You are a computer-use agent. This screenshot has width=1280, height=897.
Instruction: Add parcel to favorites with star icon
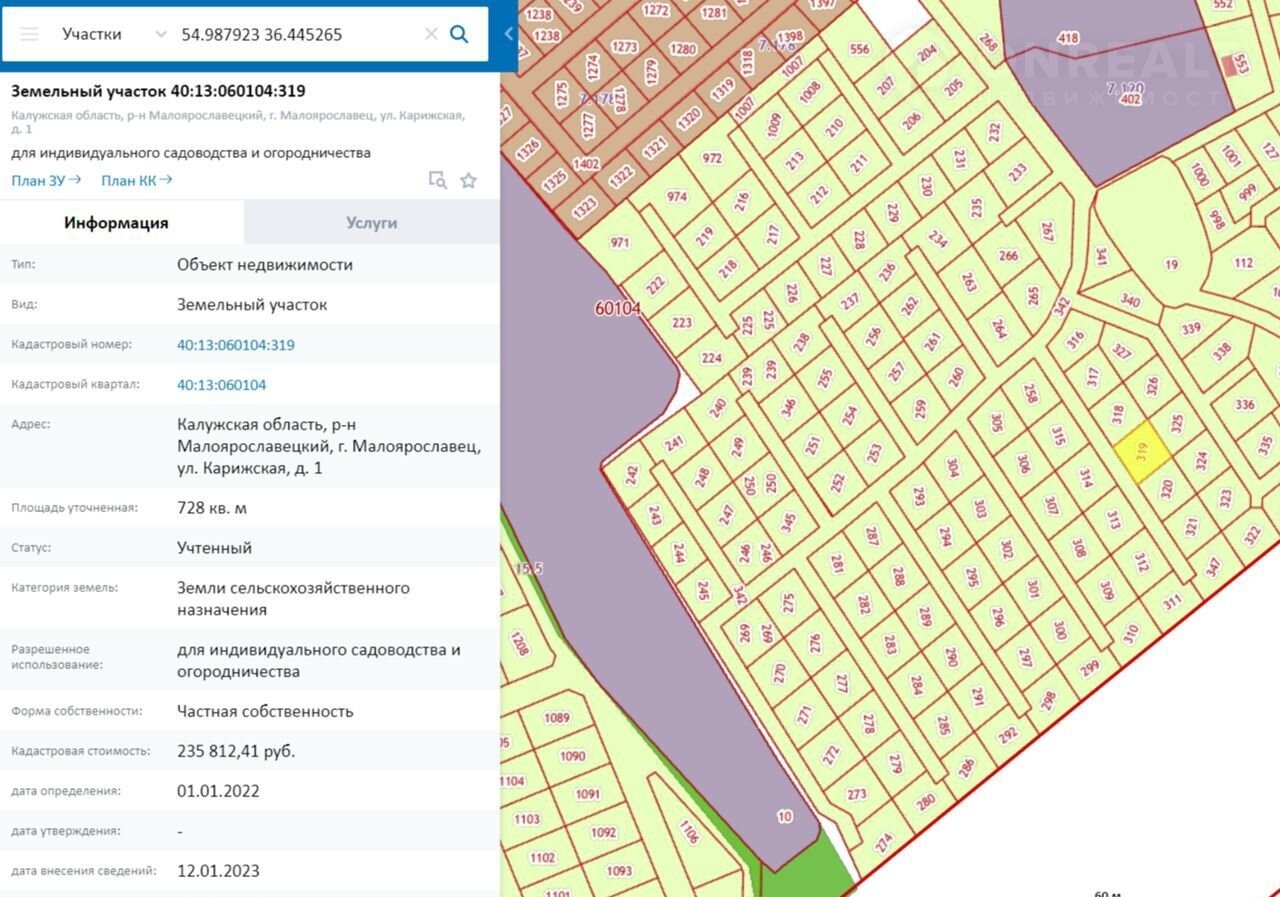468,181
